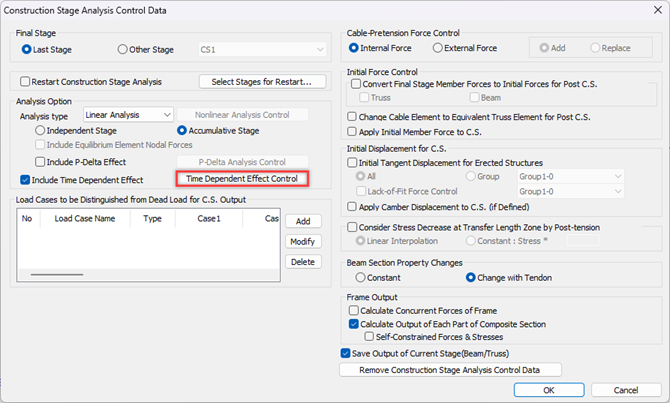Open Time Dependent Effect Control
The width and height of the screenshot is (670, 403).
tap(242, 179)
